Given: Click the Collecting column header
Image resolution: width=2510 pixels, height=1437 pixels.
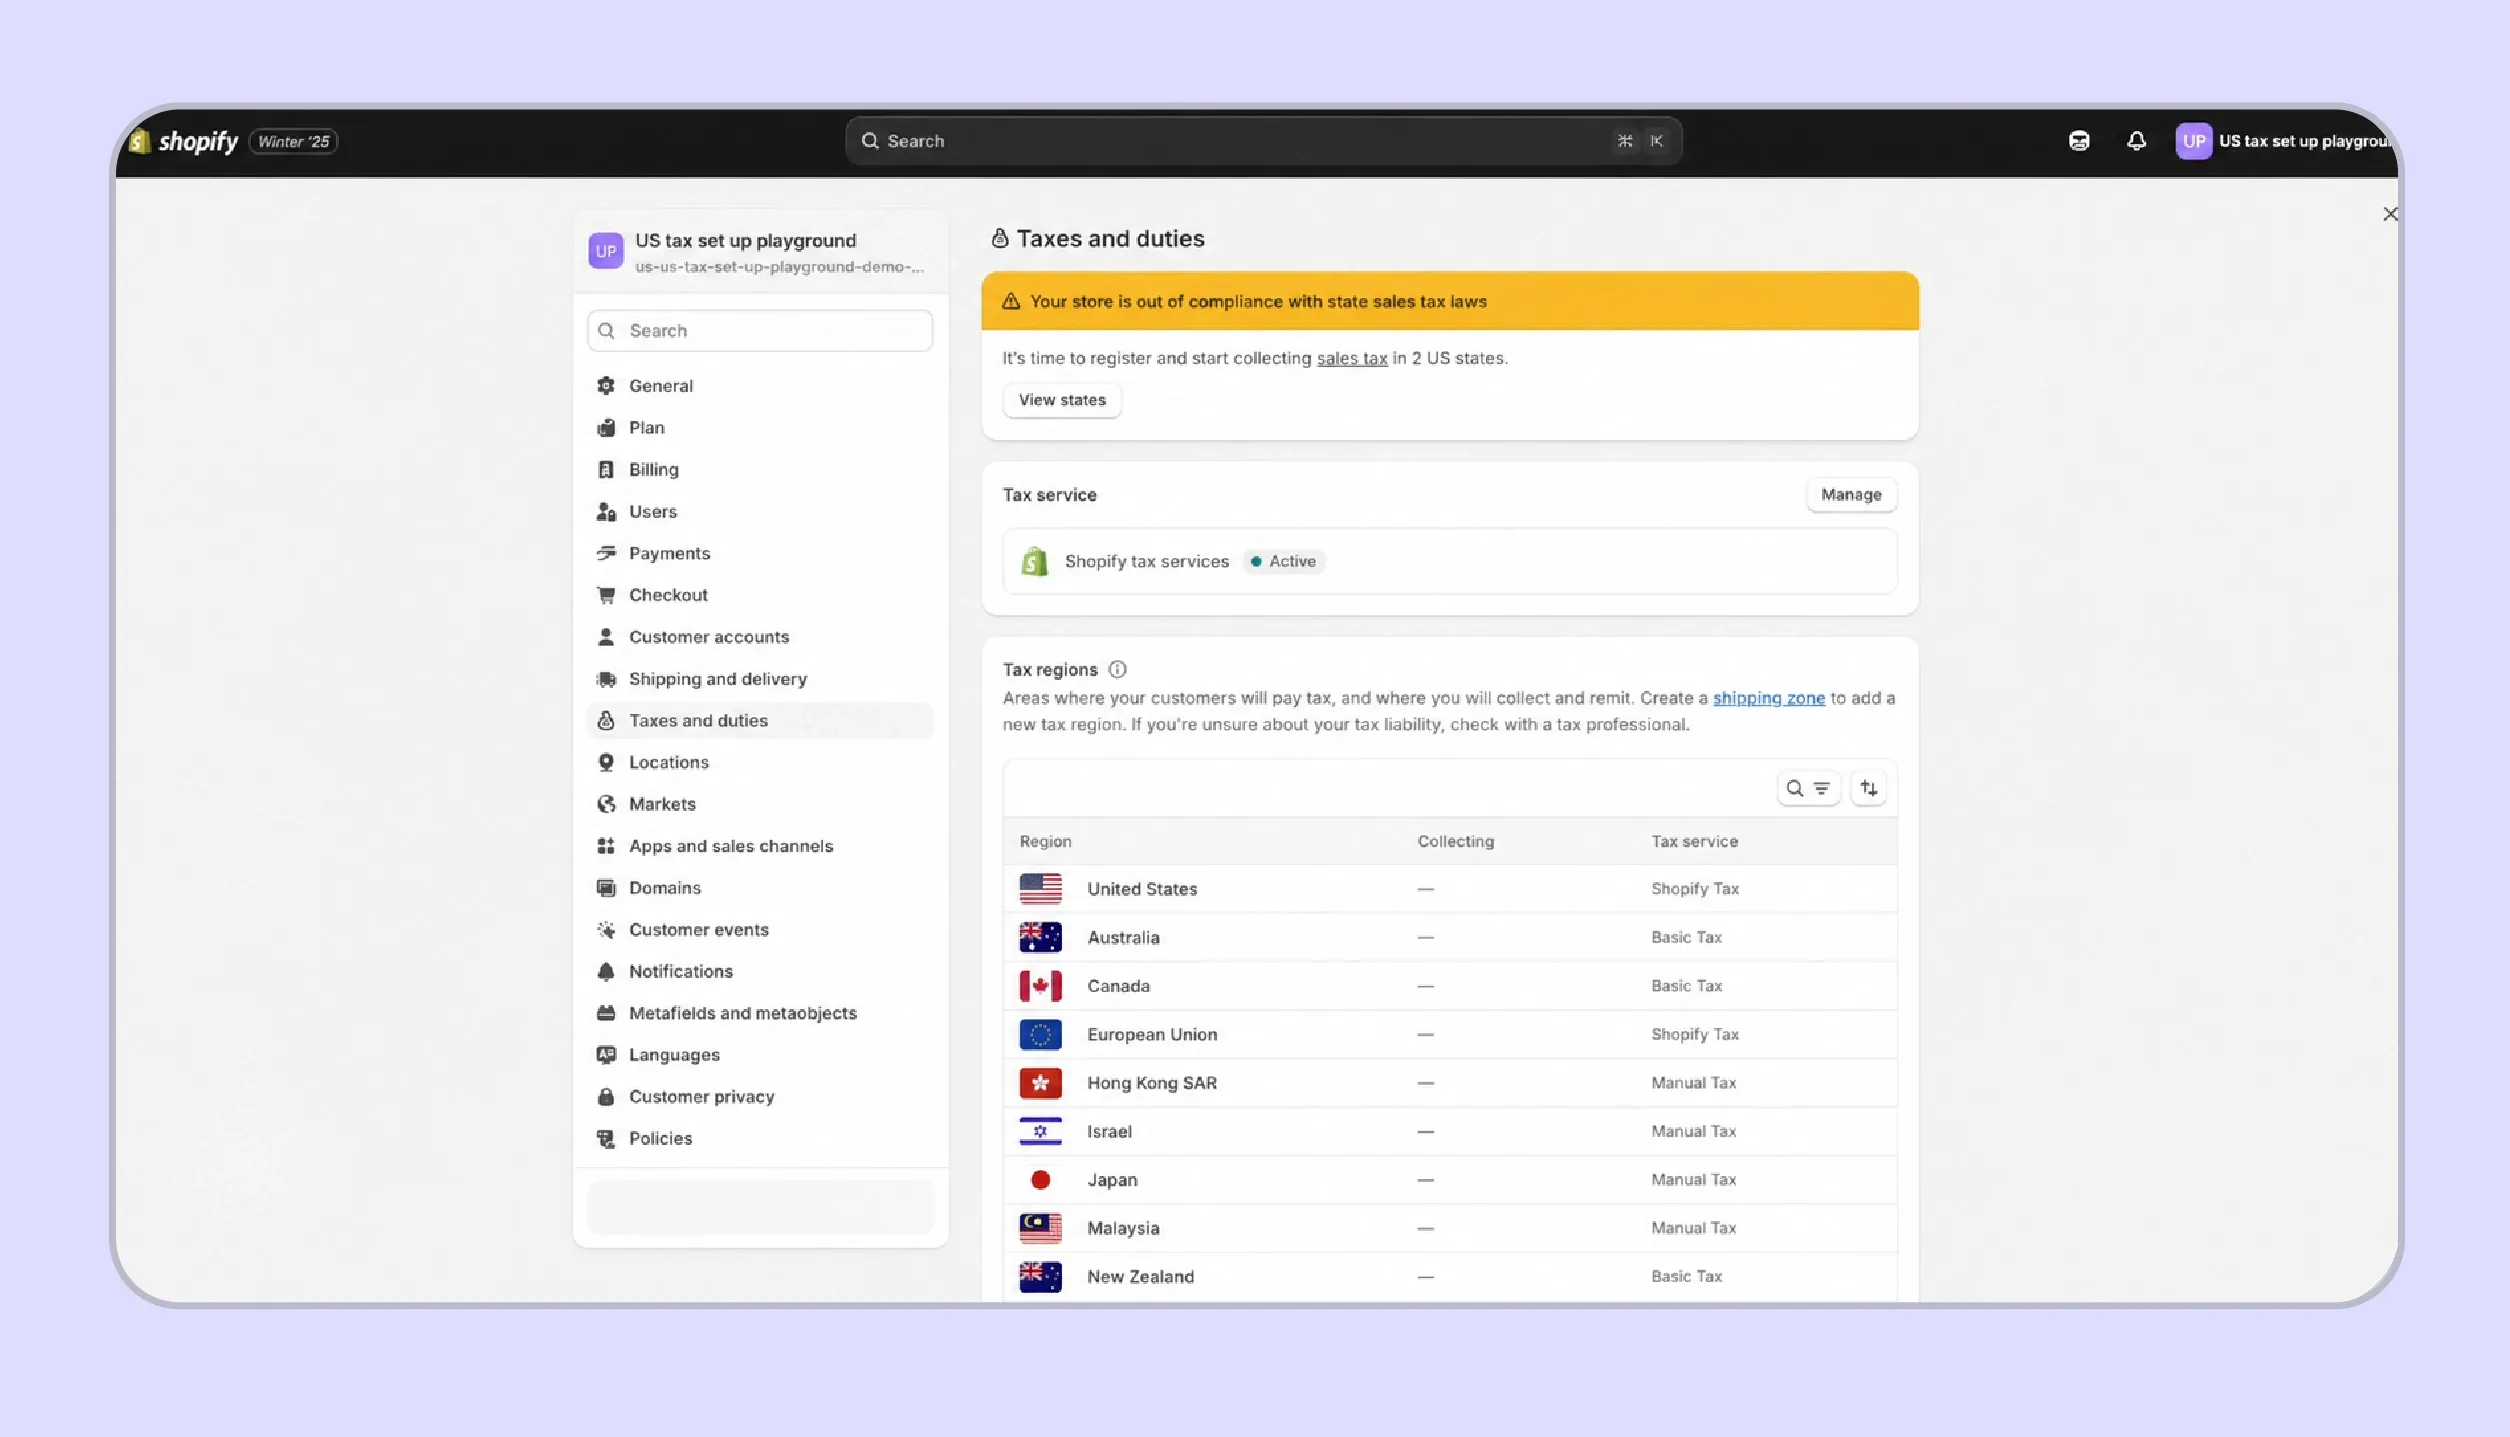Looking at the screenshot, I should pyautogui.click(x=1455, y=842).
